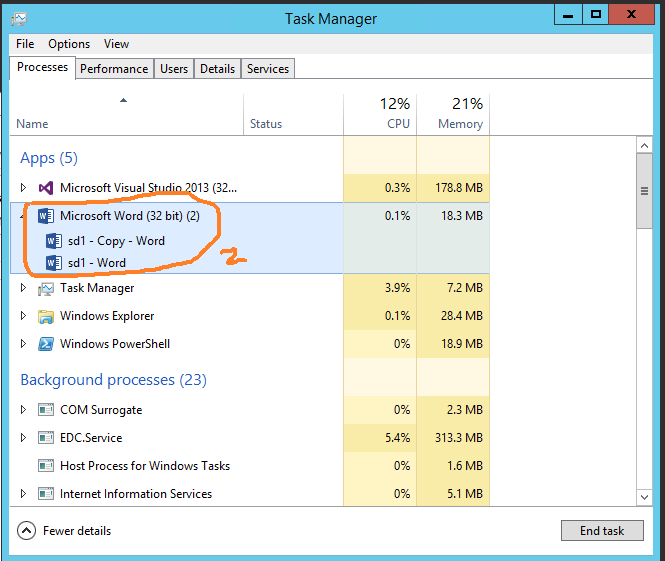
Task: Click the scrollbar up arrow
Action: coord(645,146)
